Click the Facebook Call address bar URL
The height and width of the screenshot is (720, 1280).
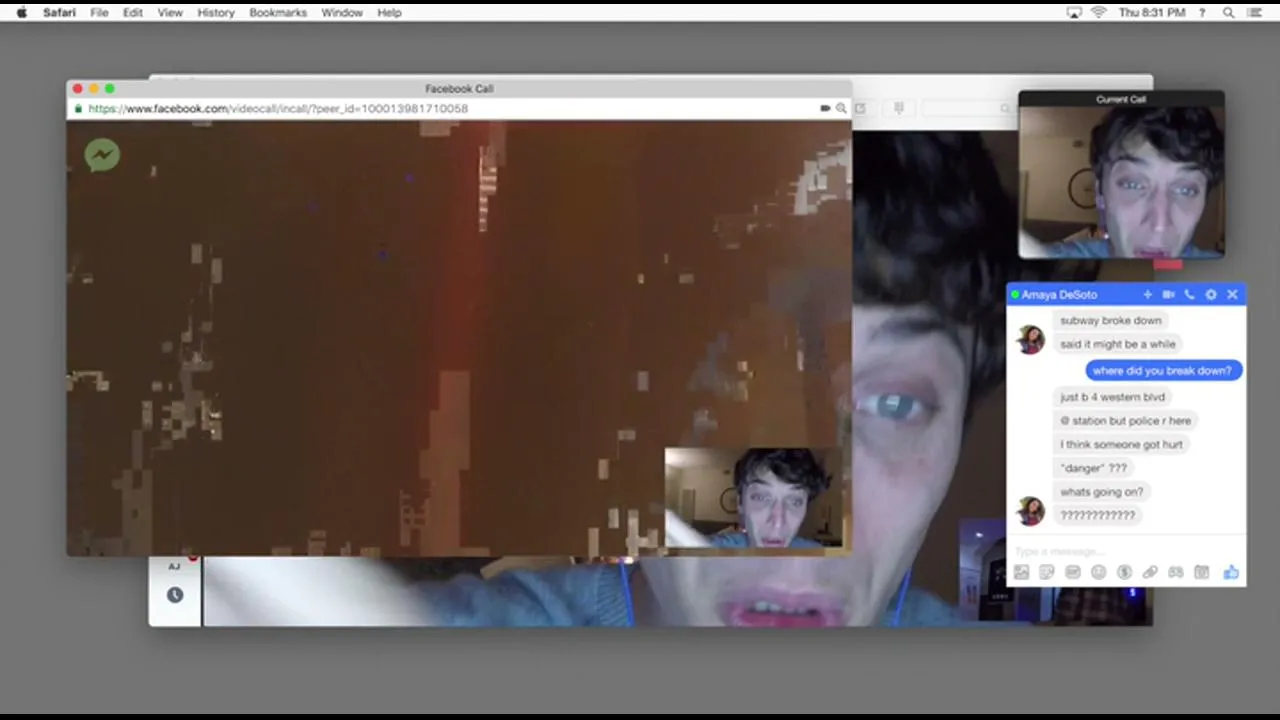click(x=278, y=108)
